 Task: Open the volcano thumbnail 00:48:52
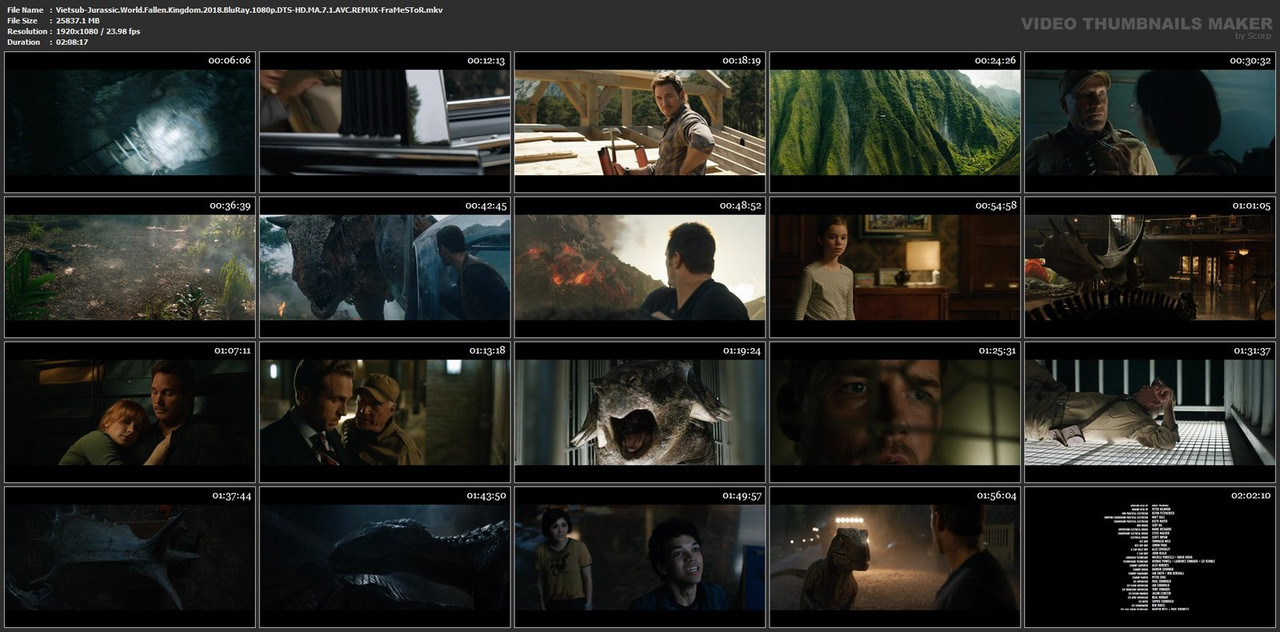click(x=640, y=267)
